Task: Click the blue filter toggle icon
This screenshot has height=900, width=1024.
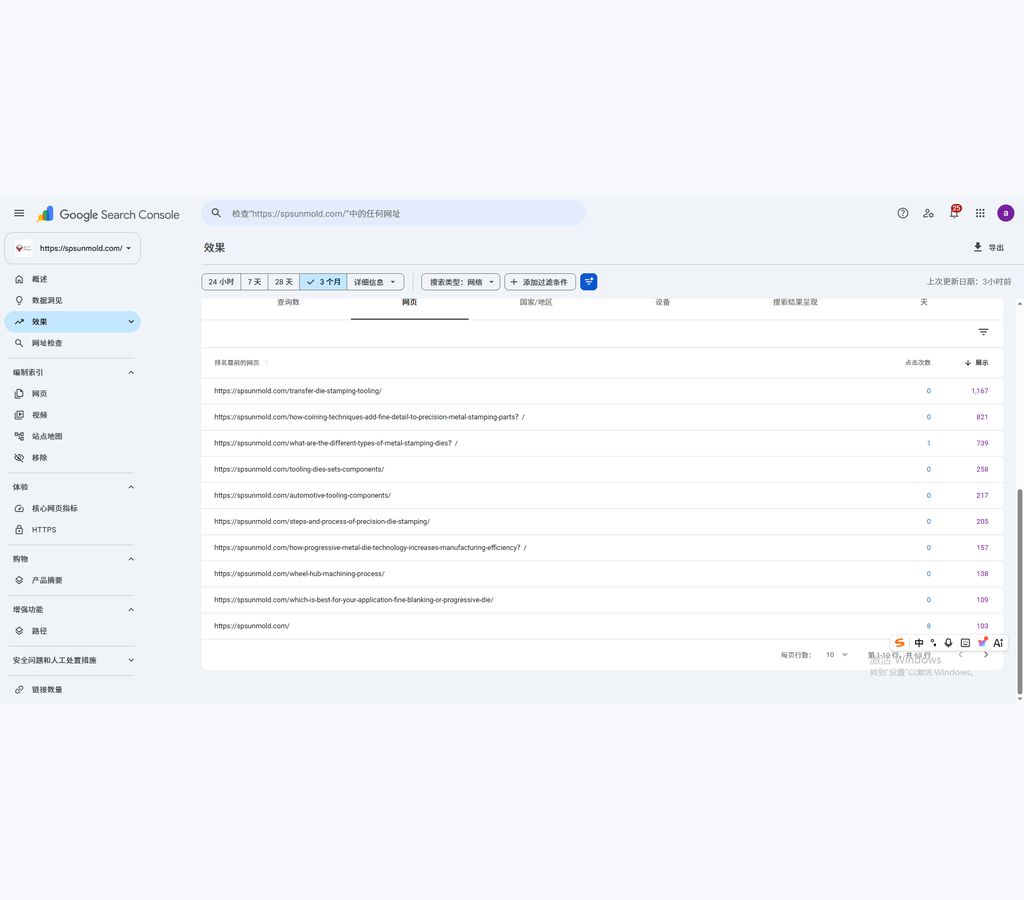Action: [588, 281]
